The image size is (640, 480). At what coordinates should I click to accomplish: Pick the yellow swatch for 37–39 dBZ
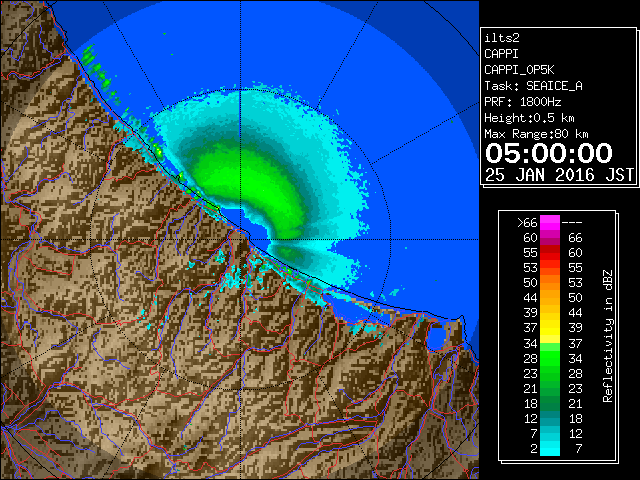point(550,327)
